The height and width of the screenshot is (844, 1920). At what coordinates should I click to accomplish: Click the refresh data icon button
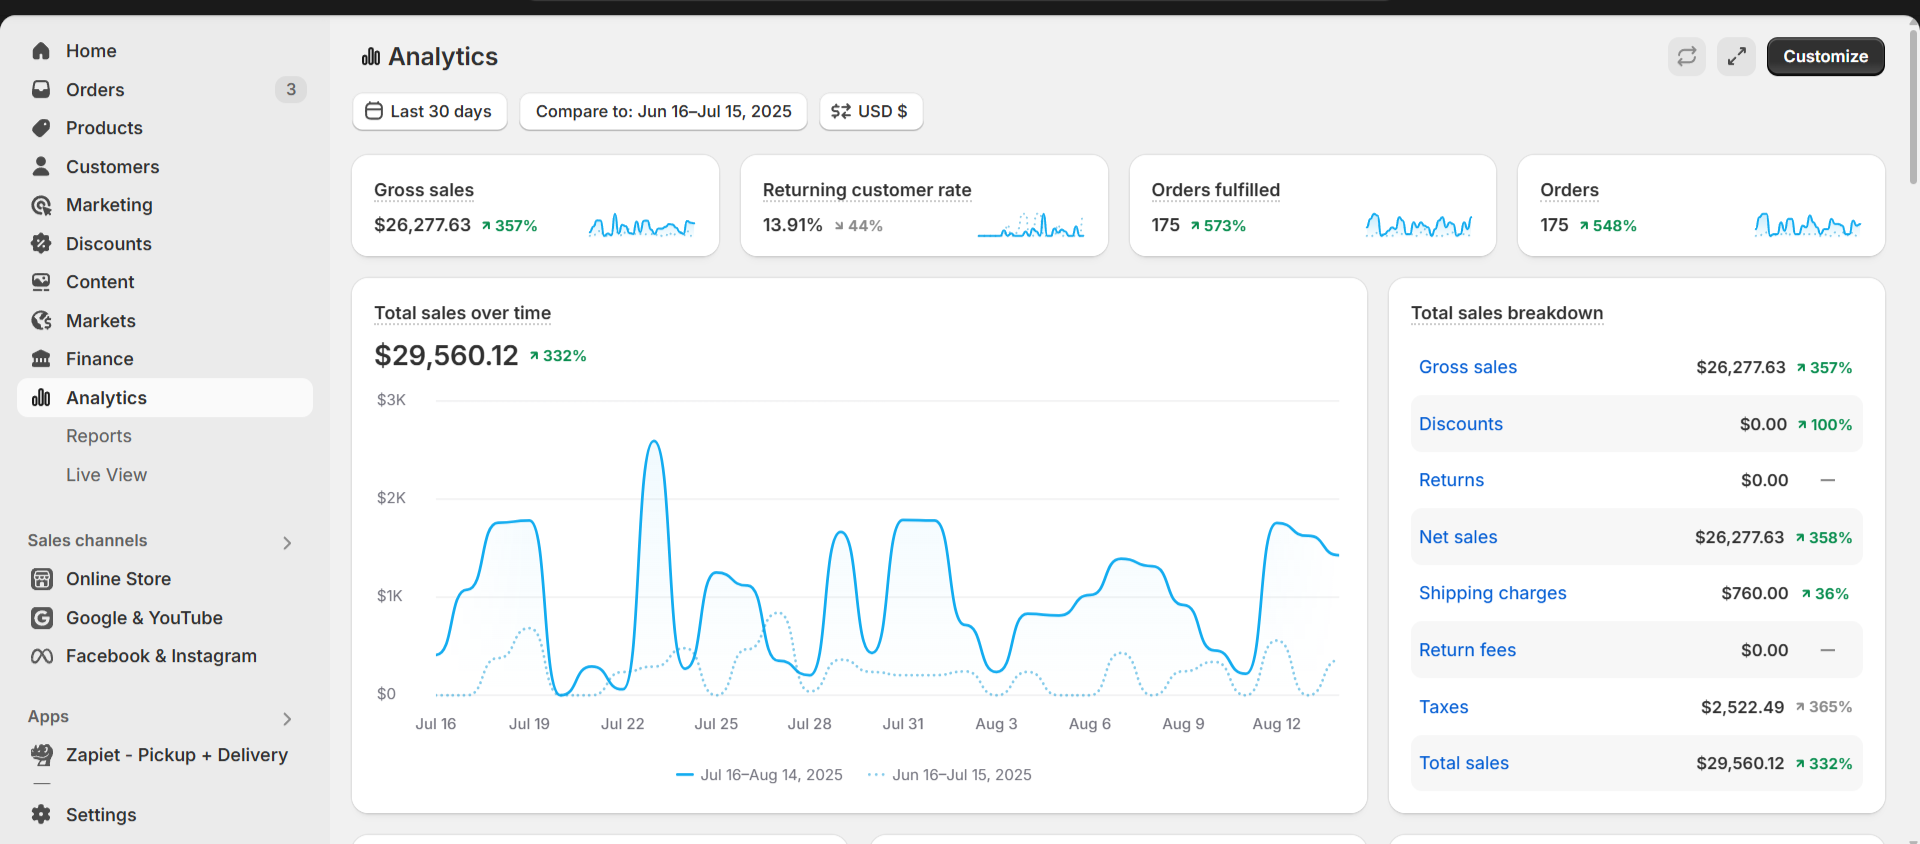coord(1687,56)
